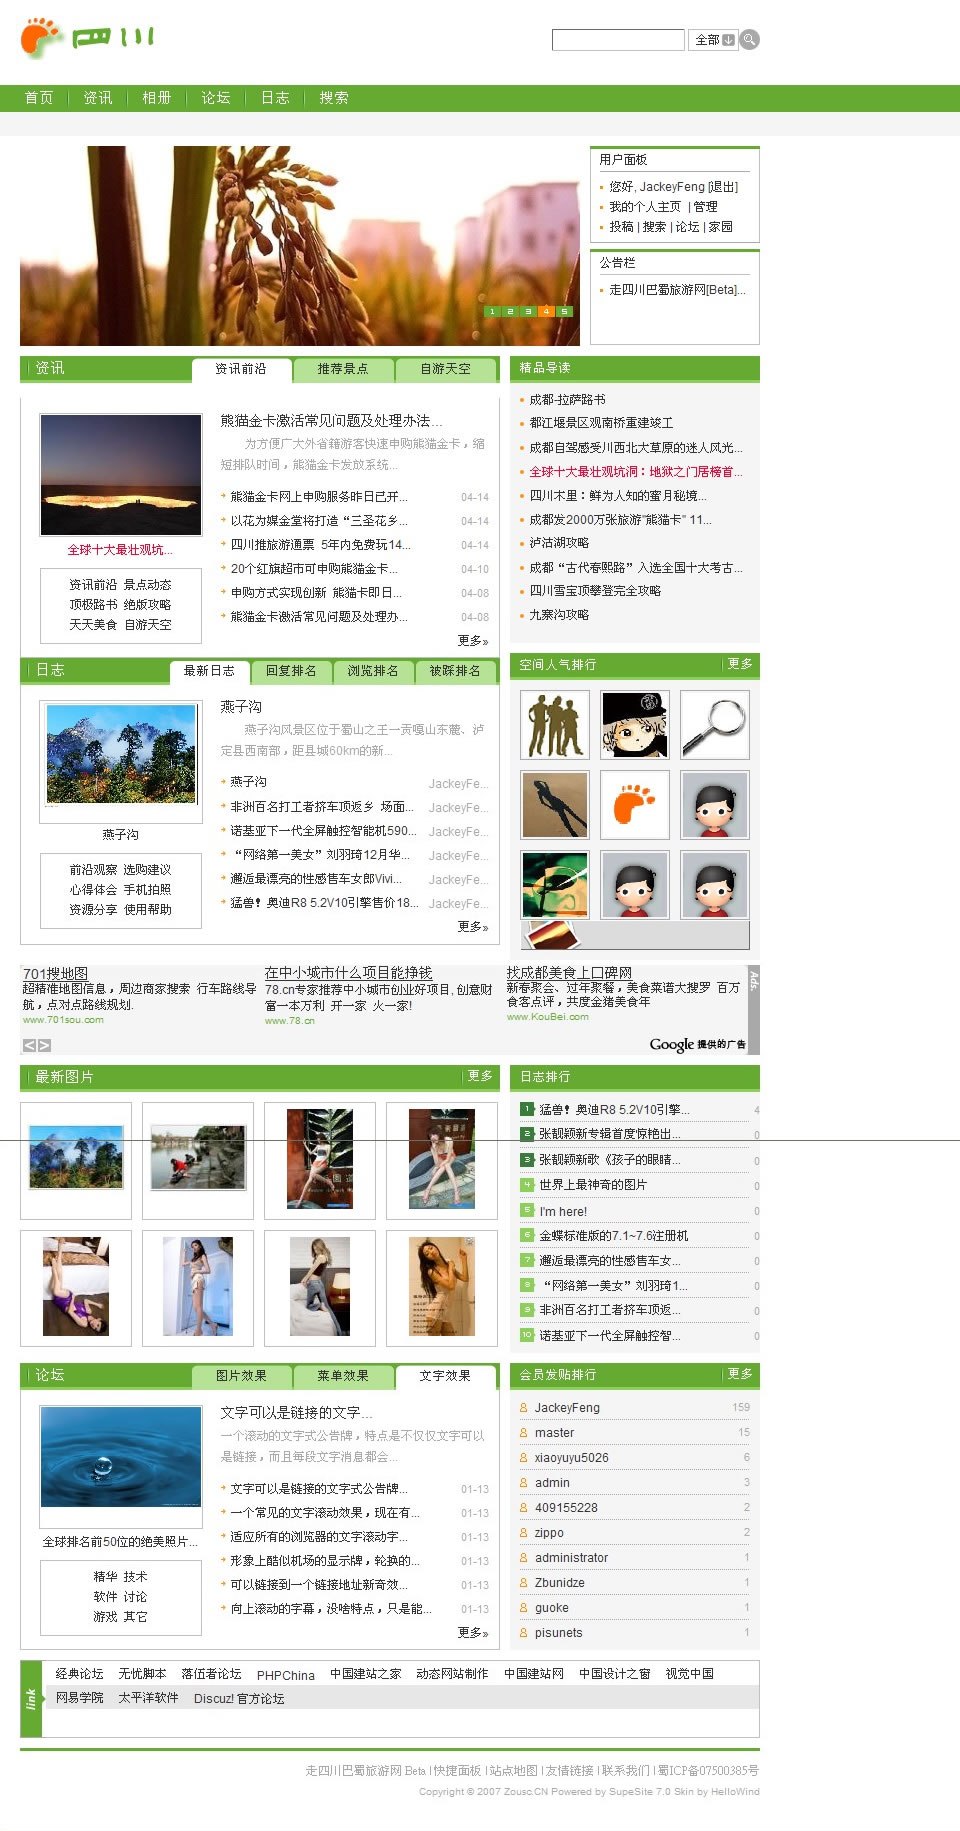
Task: Click the user icon beside administrator
Action: tap(523, 1557)
